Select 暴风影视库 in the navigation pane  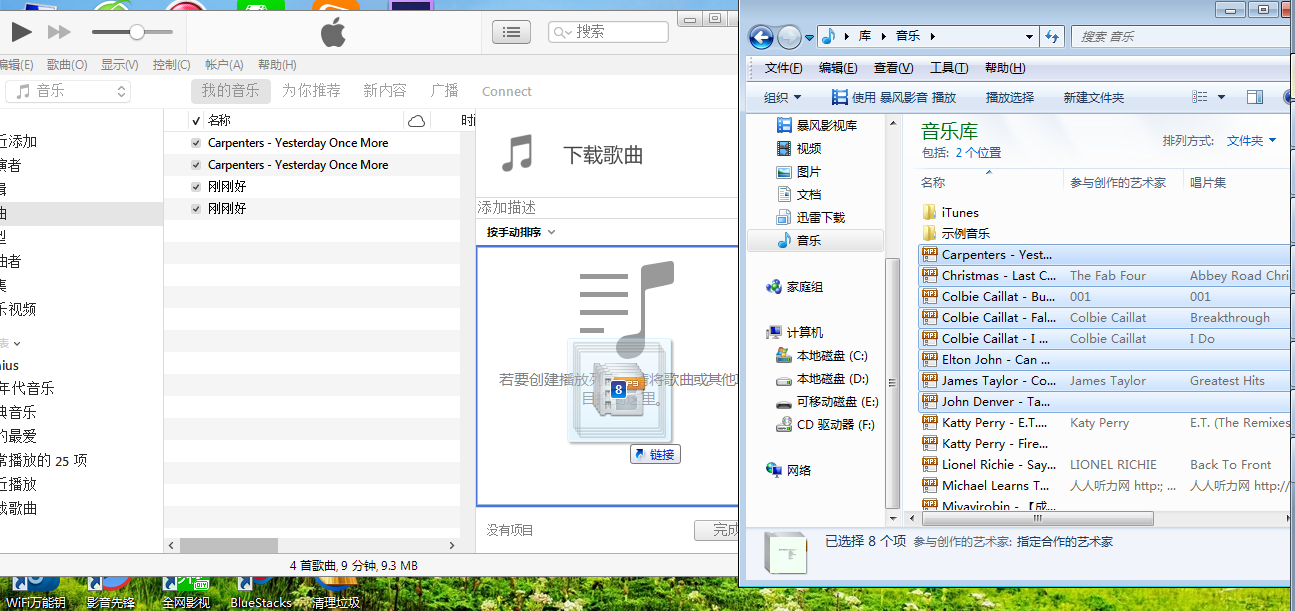pyautogui.click(x=817, y=125)
